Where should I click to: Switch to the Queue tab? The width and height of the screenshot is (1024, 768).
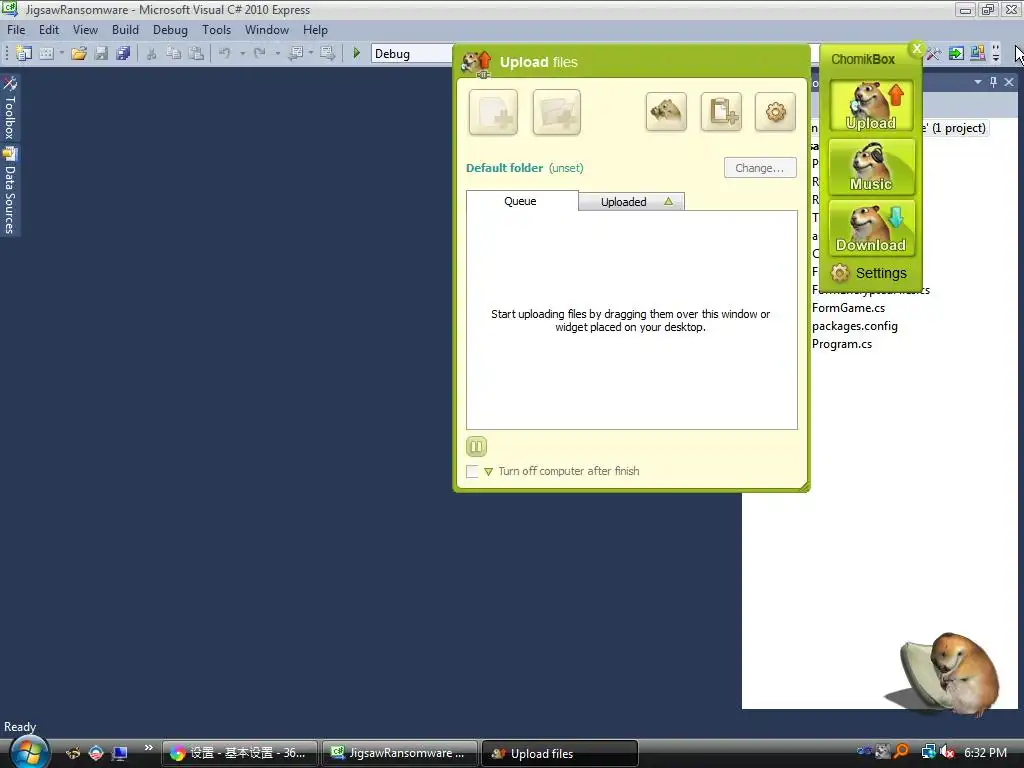click(x=520, y=201)
